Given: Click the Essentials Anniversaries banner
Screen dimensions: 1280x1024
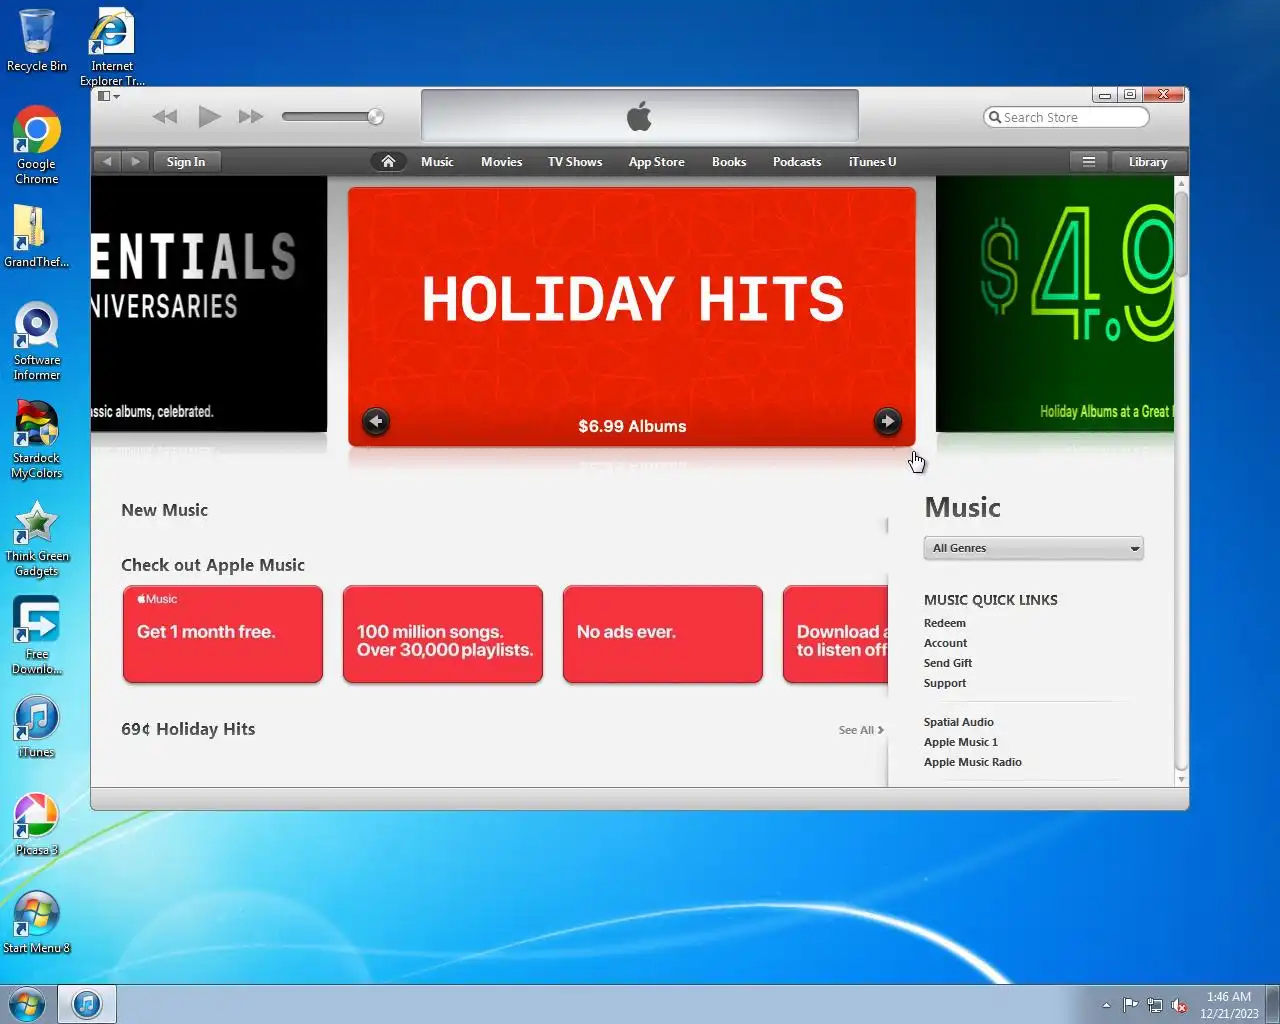Looking at the screenshot, I should point(209,305).
